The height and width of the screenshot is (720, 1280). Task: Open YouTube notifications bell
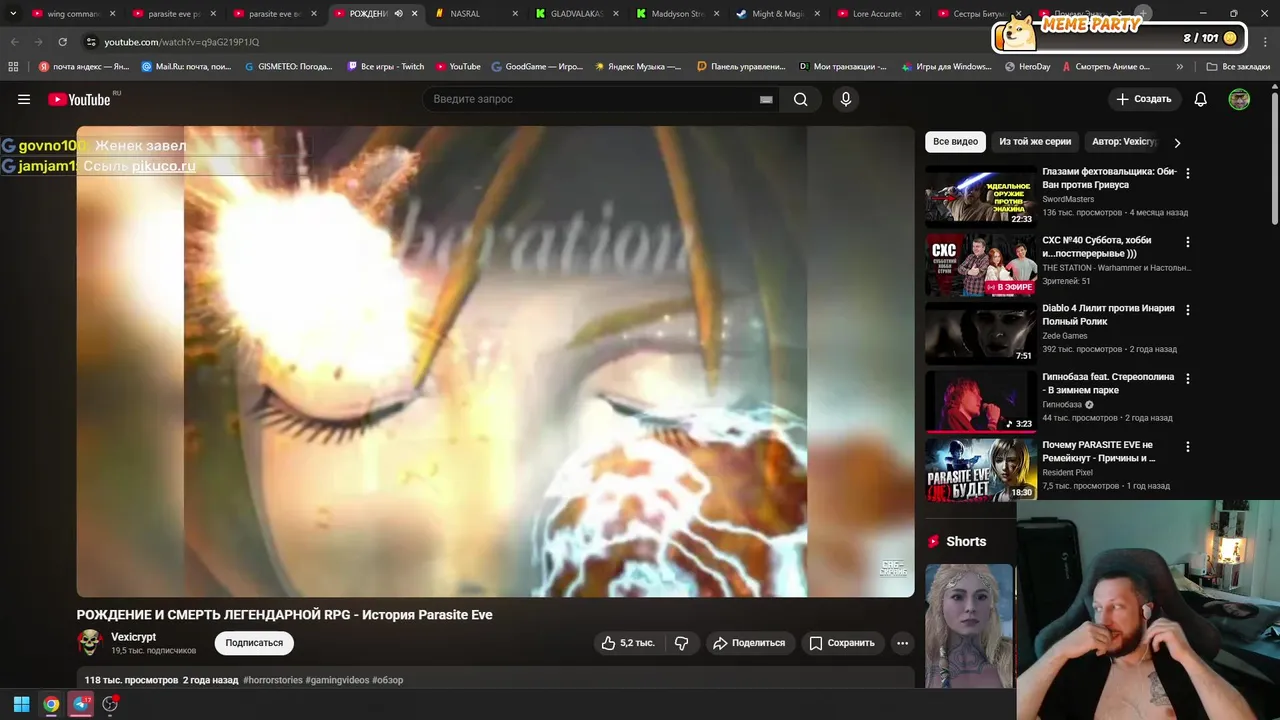tap(1201, 99)
